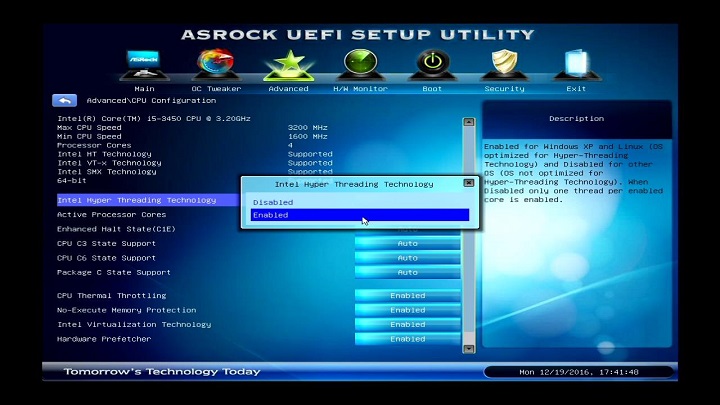
Task: Open the Security shield icon
Action: (504, 63)
